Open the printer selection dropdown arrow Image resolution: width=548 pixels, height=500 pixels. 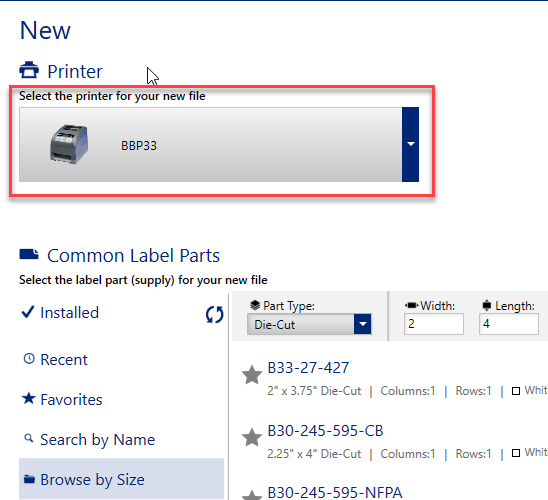point(410,144)
